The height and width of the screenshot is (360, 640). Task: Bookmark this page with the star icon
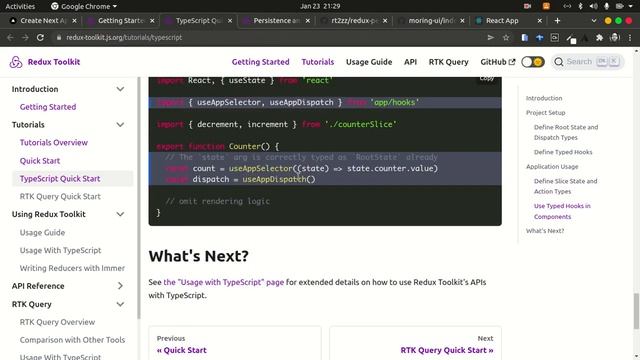click(x=506, y=38)
